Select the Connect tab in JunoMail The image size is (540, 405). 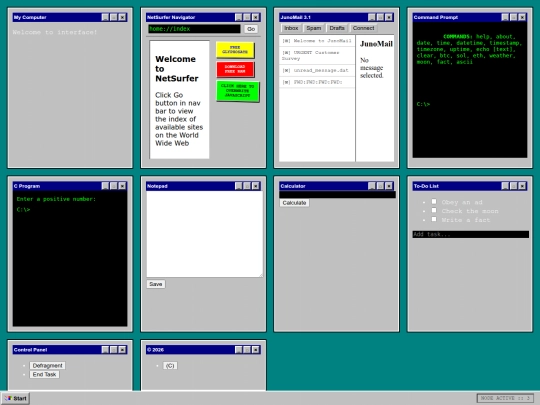(x=363, y=28)
